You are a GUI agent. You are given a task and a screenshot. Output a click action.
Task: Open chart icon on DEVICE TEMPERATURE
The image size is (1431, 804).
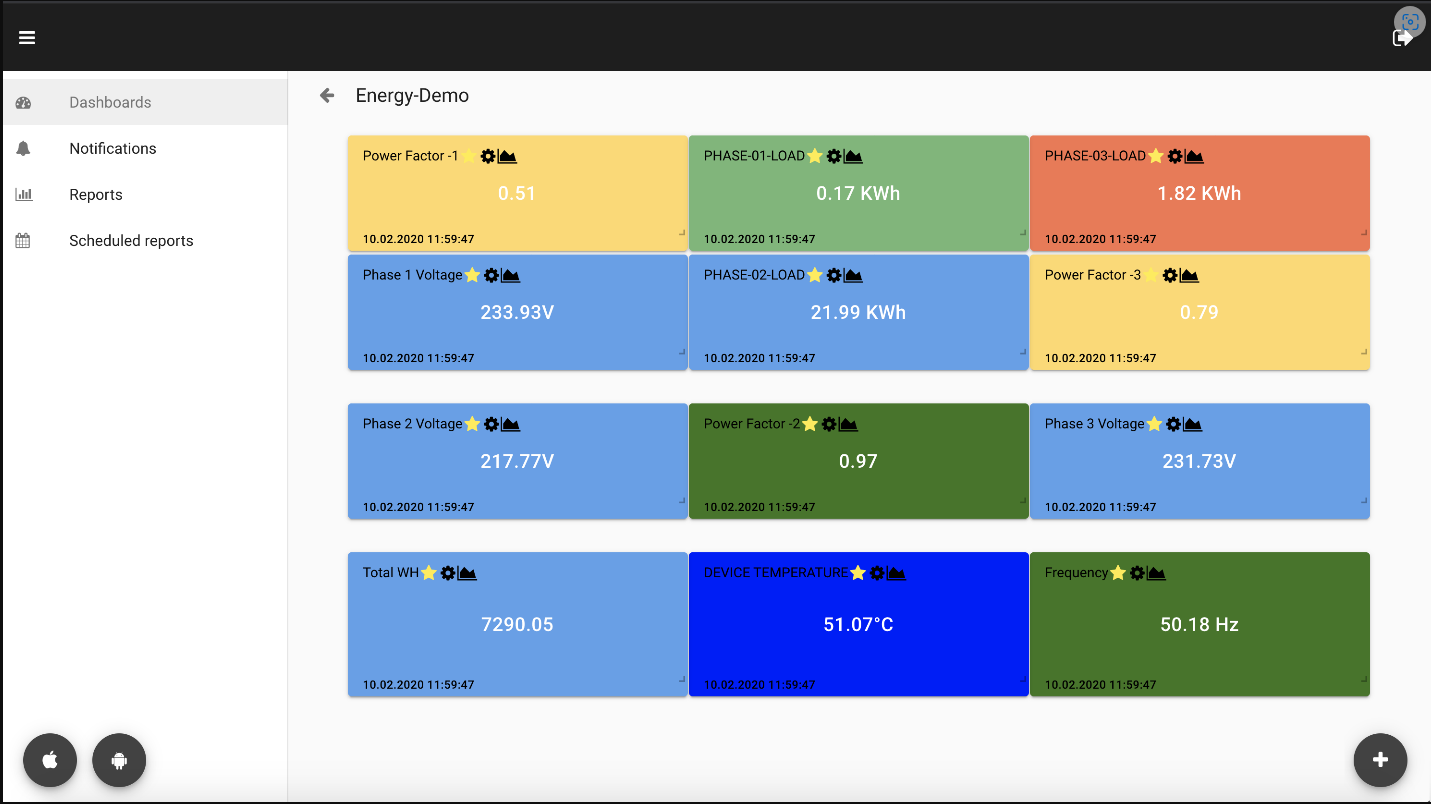coord(896,573)
